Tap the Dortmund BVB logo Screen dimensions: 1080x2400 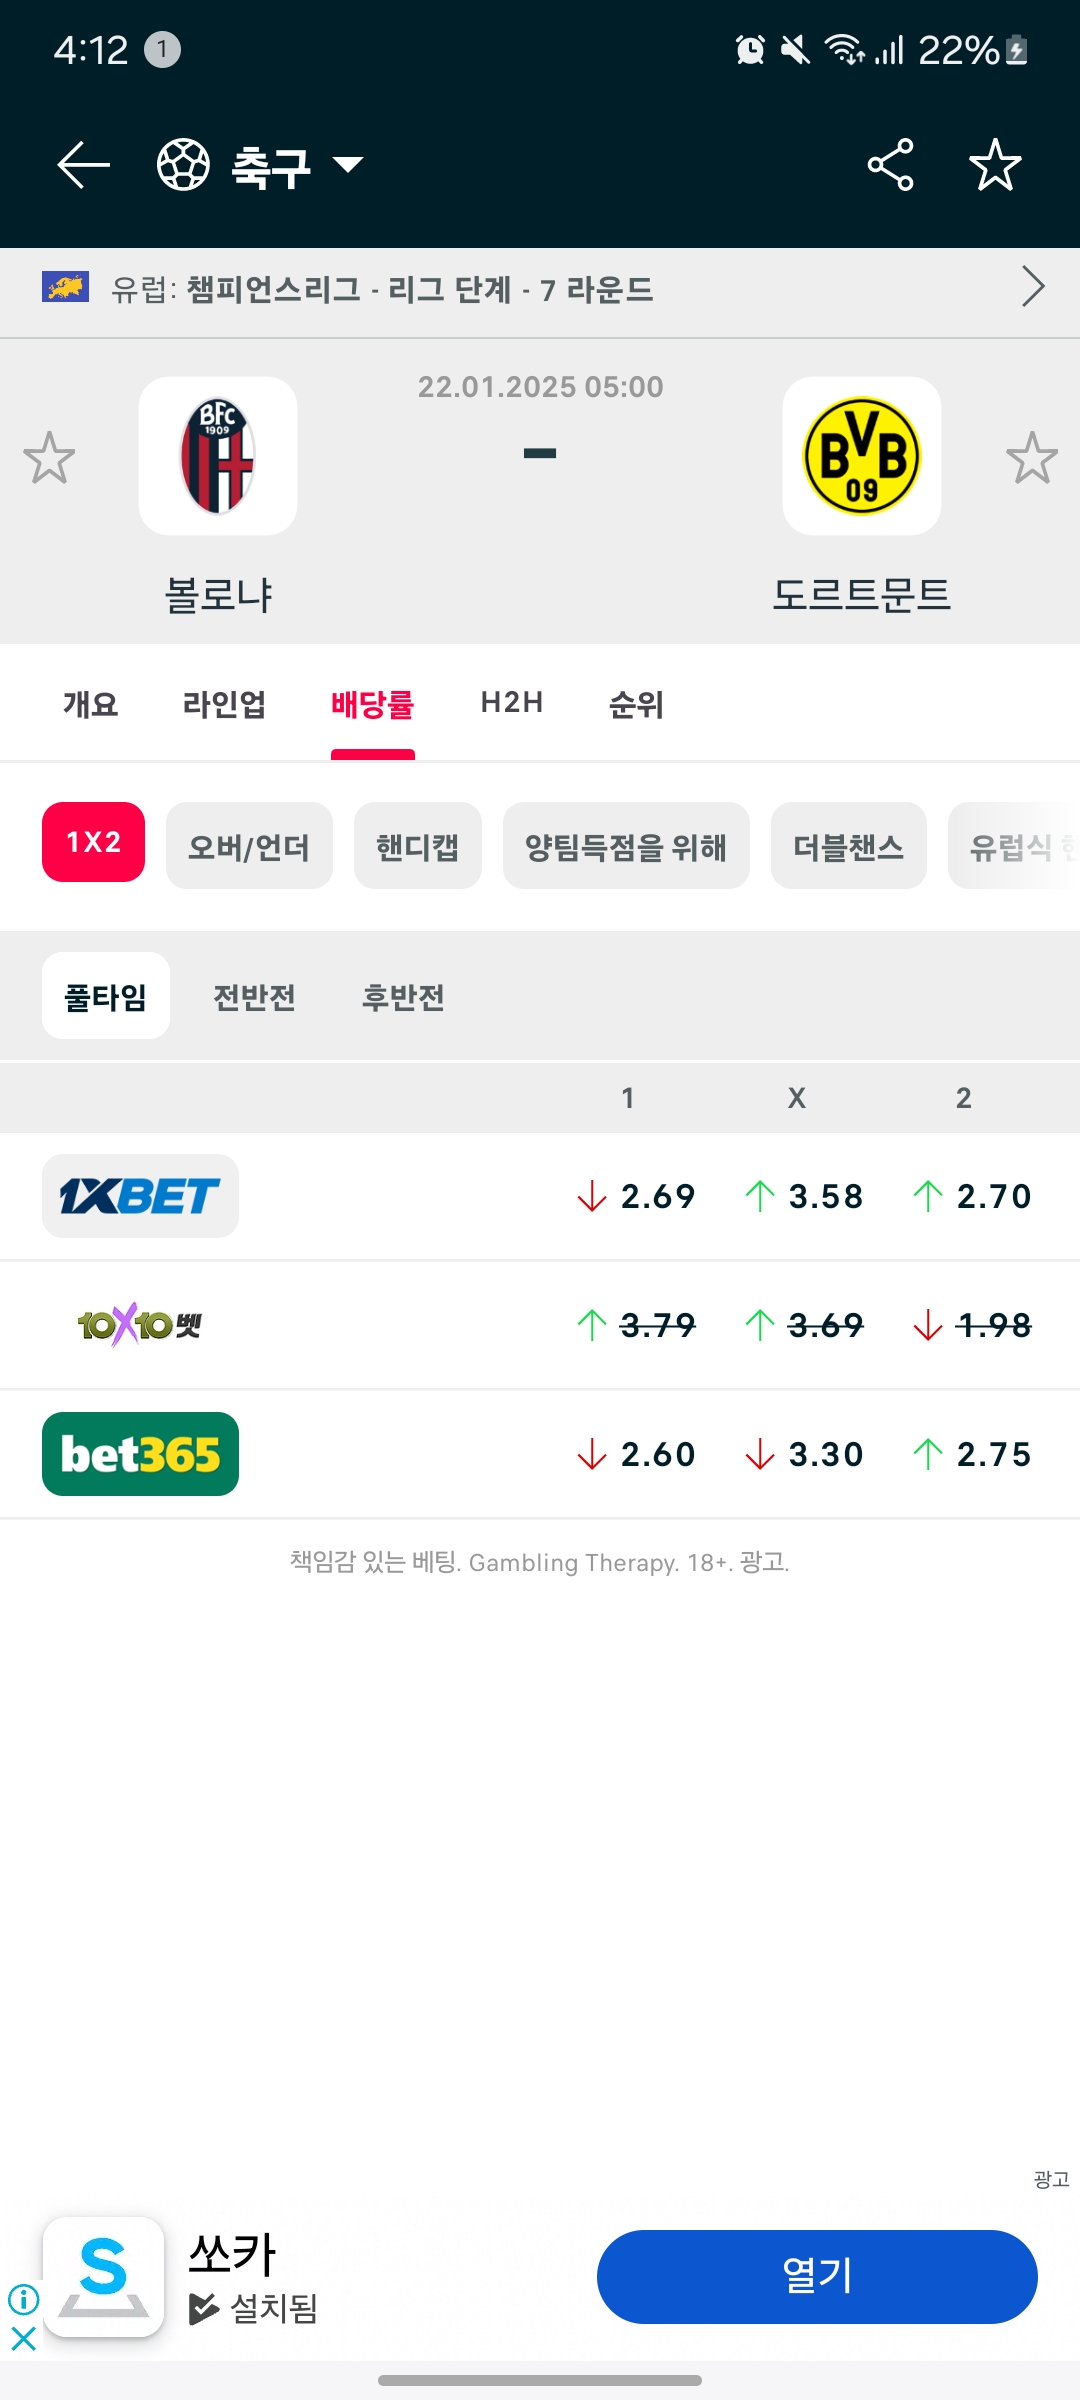pos(862,456)
